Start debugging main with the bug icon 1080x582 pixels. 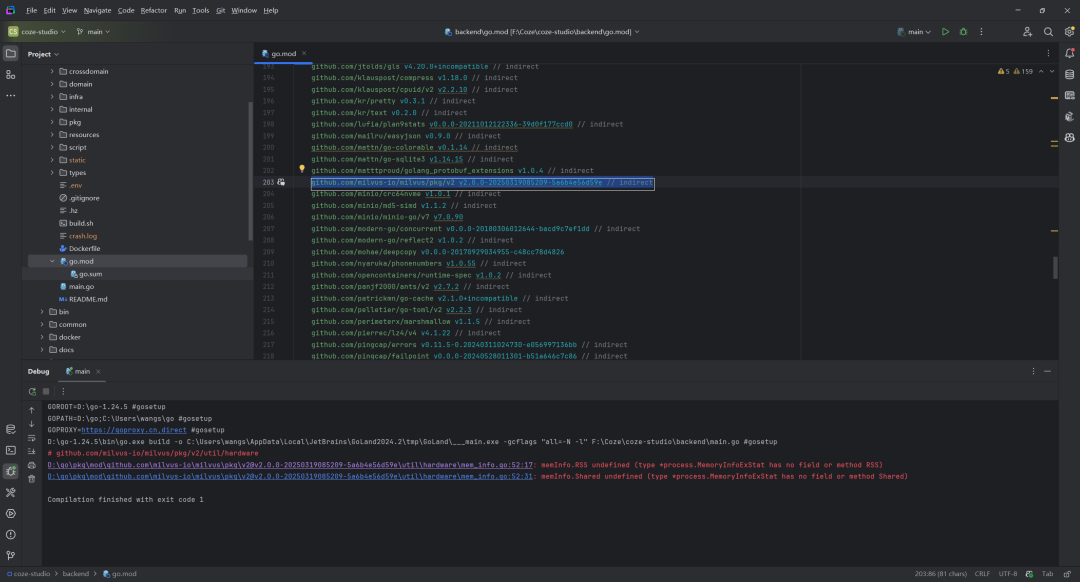(x=964, y=32)
